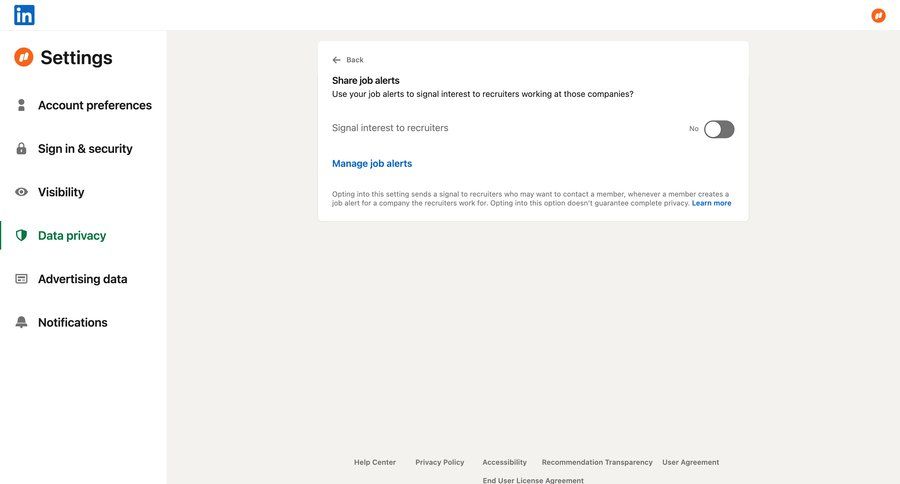The height and width of the screenshot is (484, 900).
Task: Enable Signal interest to recruiters toggle
Action: tap(719, 129)
